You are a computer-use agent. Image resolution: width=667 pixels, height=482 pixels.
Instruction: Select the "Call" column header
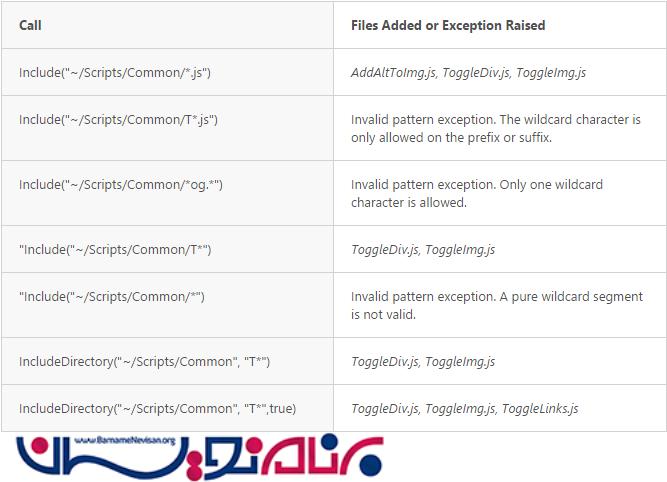click(30, 25)
